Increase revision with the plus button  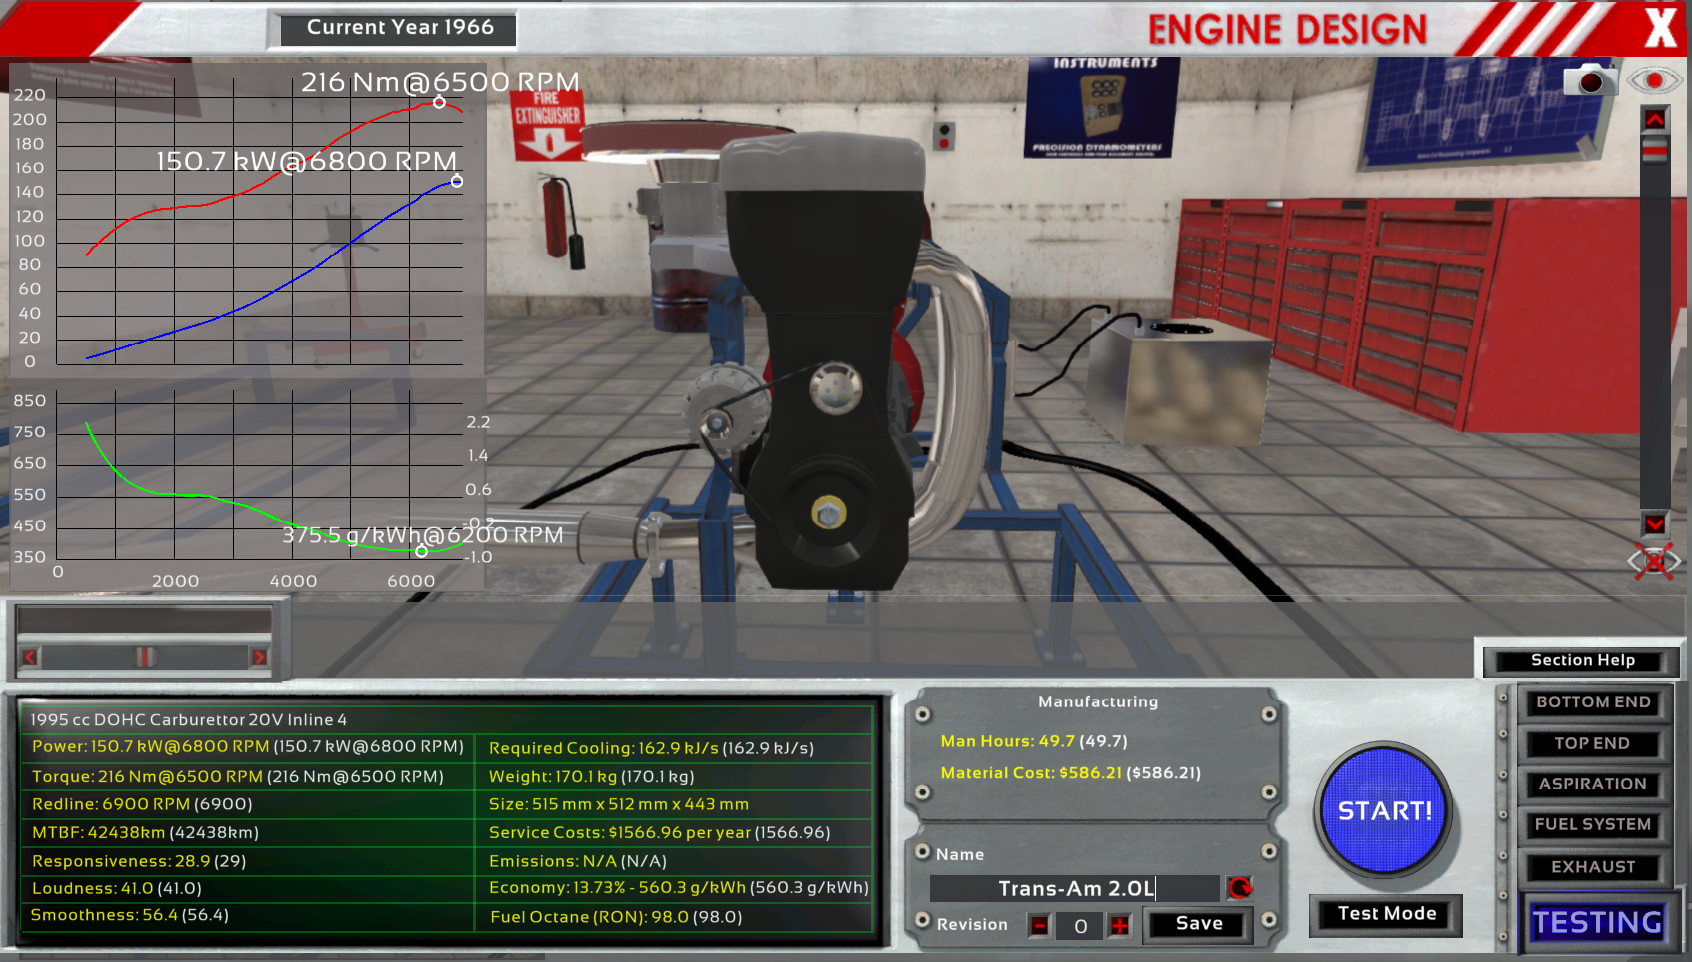pos(1119,926)
